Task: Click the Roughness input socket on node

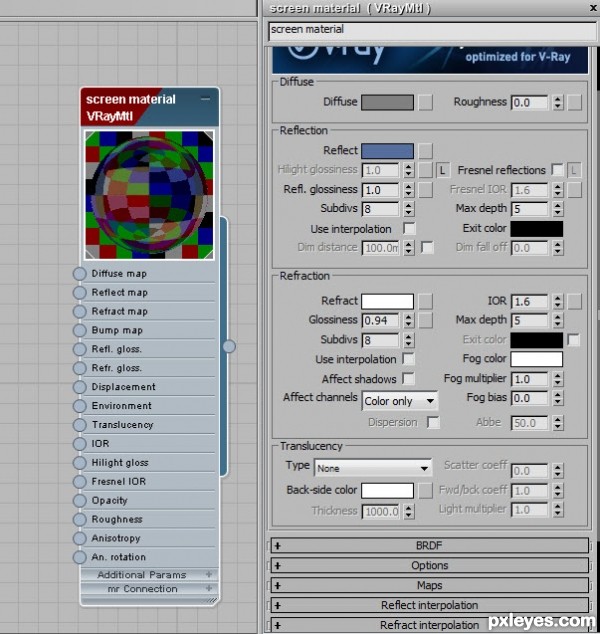Action: [x=80, y=519]
